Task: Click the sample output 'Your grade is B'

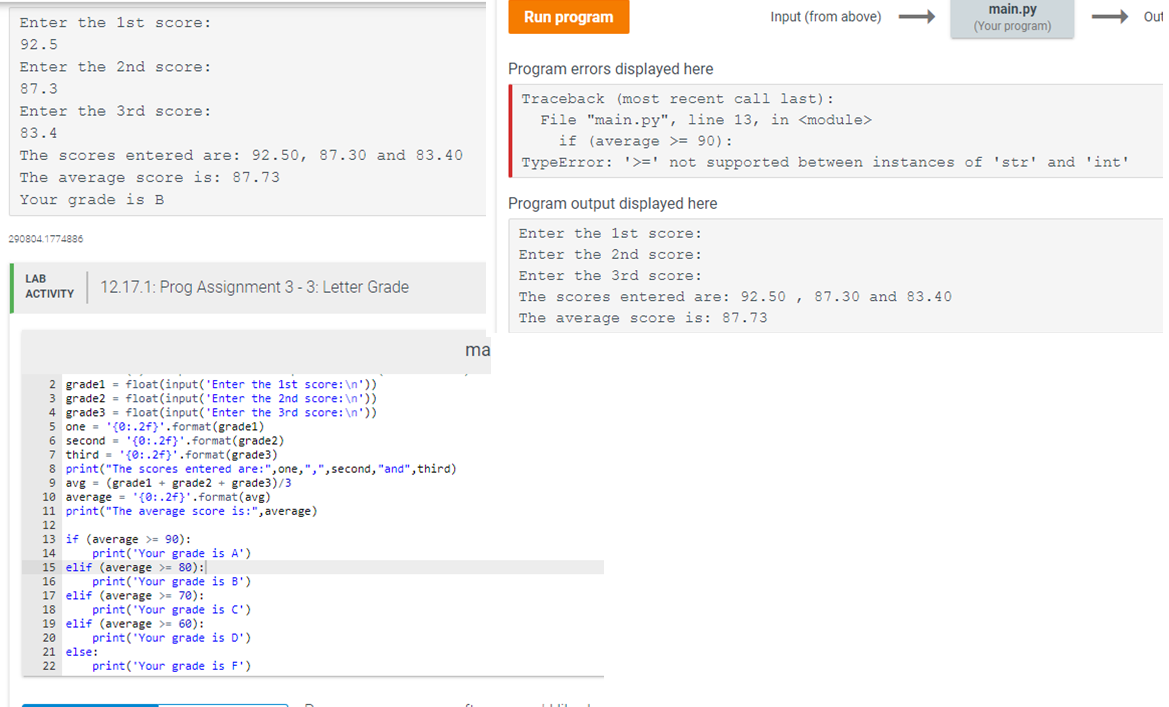Action: (92, 199)
